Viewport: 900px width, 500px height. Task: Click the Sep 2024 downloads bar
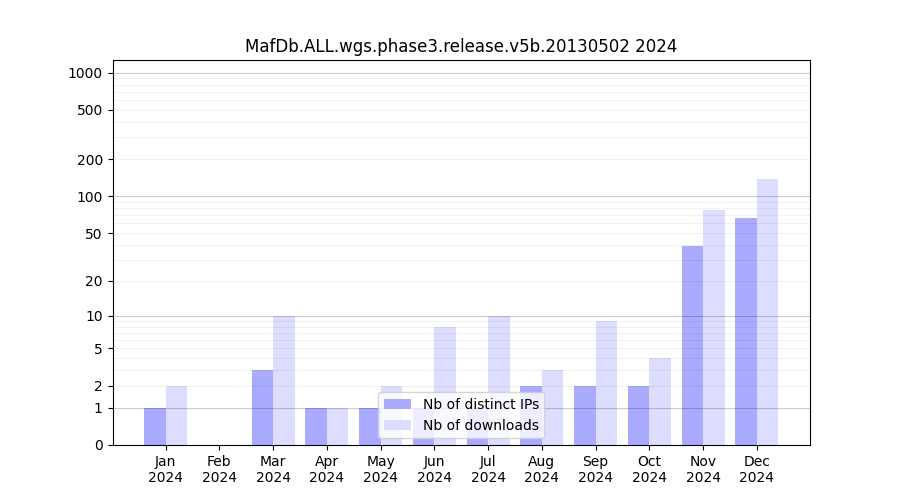pos(606,383)
